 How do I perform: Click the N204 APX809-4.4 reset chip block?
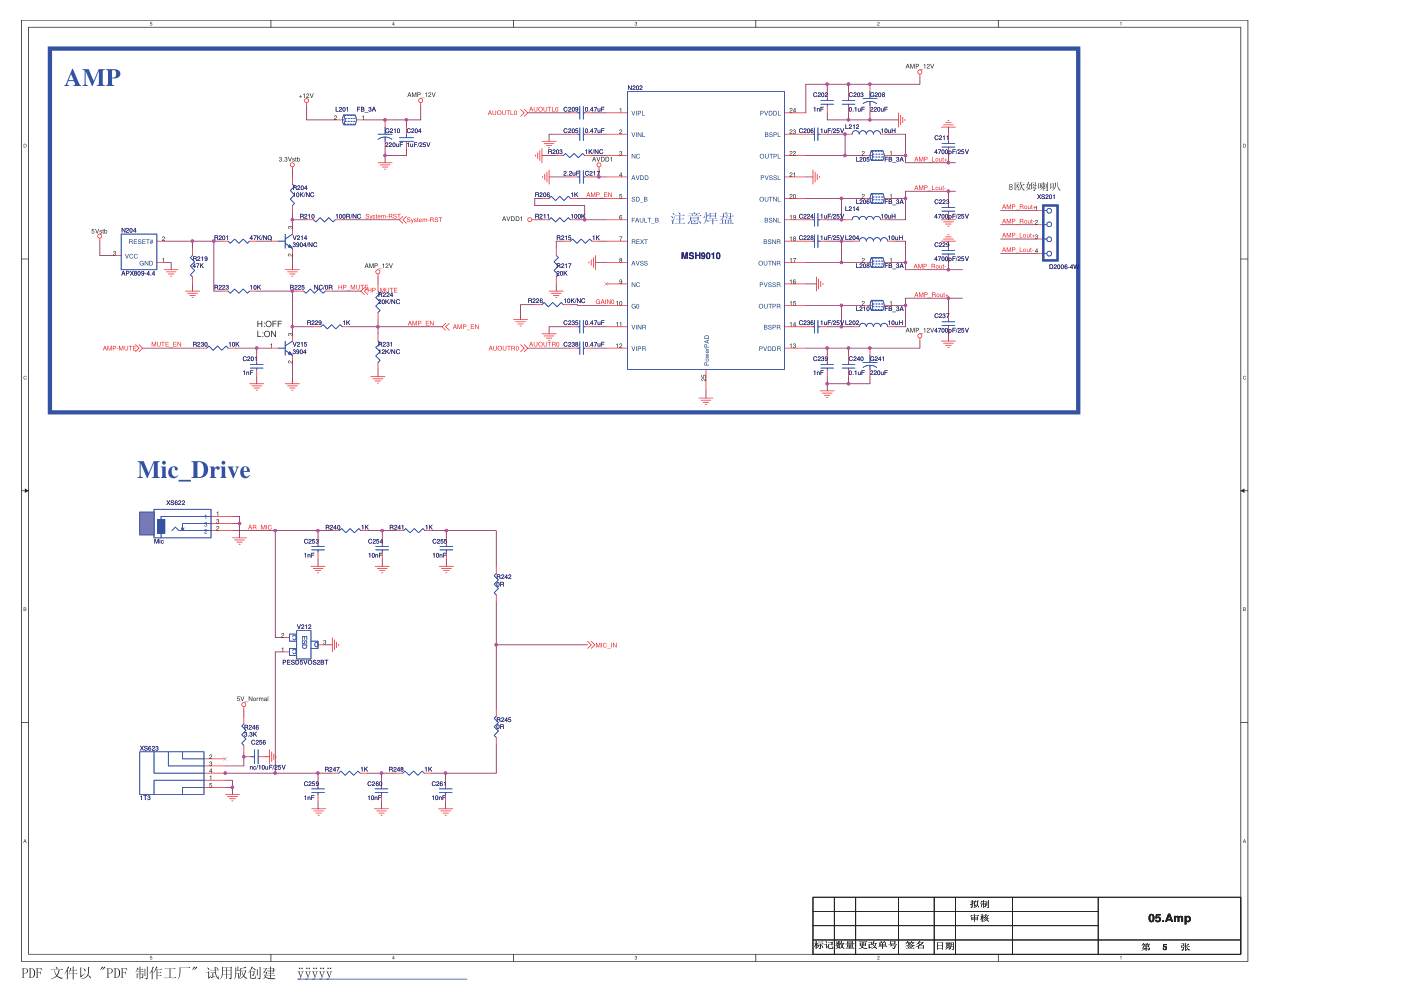(x=139, y=252)
